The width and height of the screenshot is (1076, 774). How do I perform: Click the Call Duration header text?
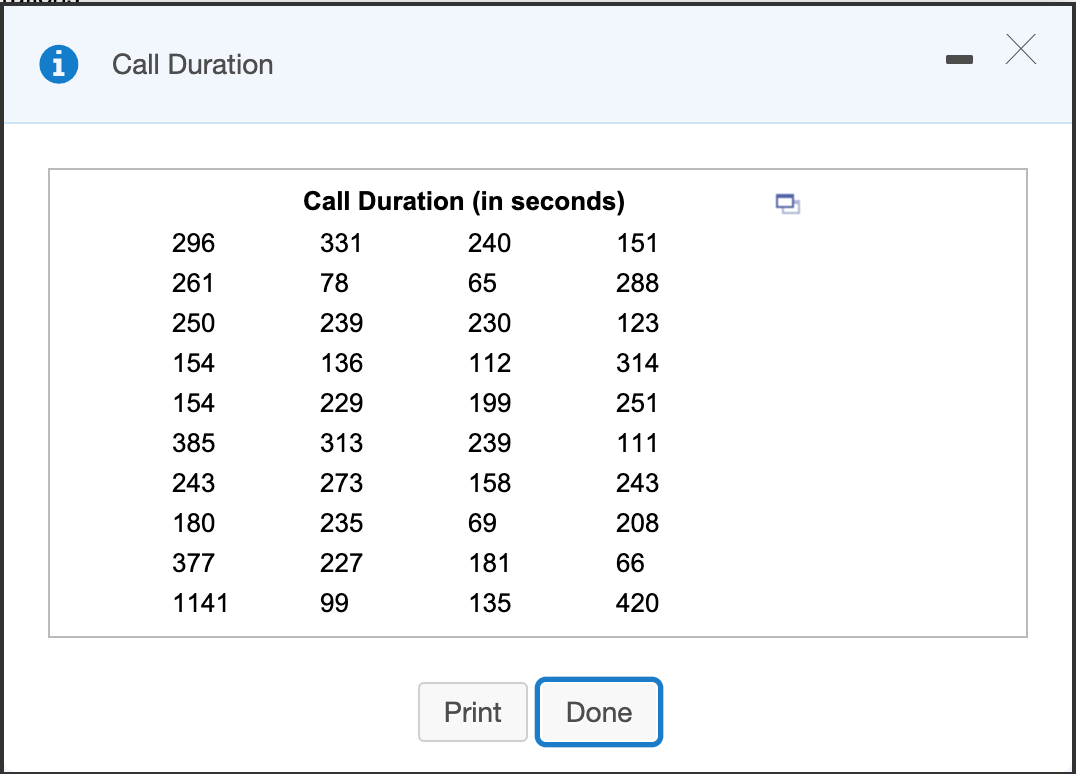[x=192, y=64]
